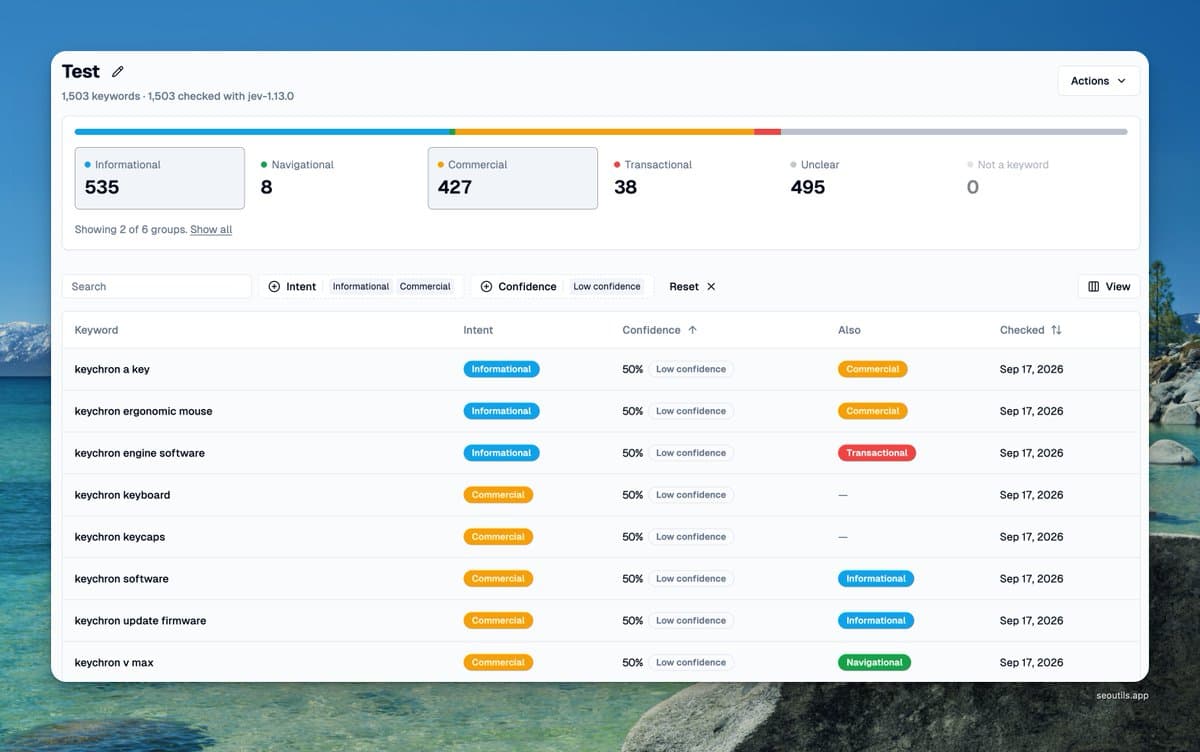Toggle the Unclear group card
This screenshot has width=1200, height=752.
(866, 178)
